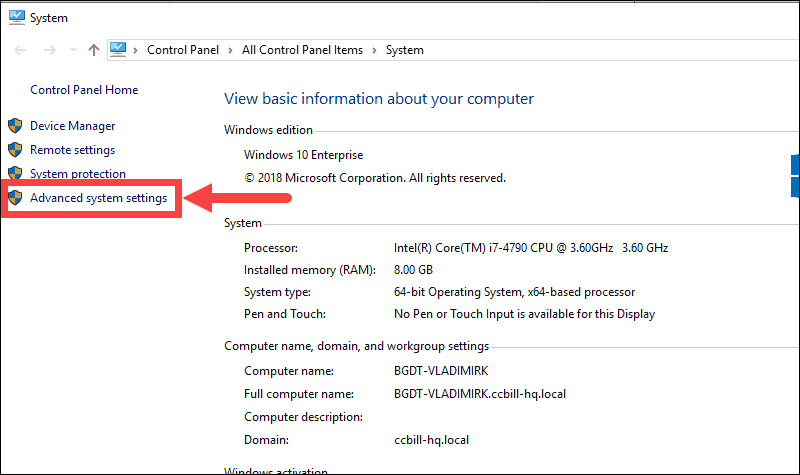
Task: Expand the chevron before Control Panel
Action: 135,50
